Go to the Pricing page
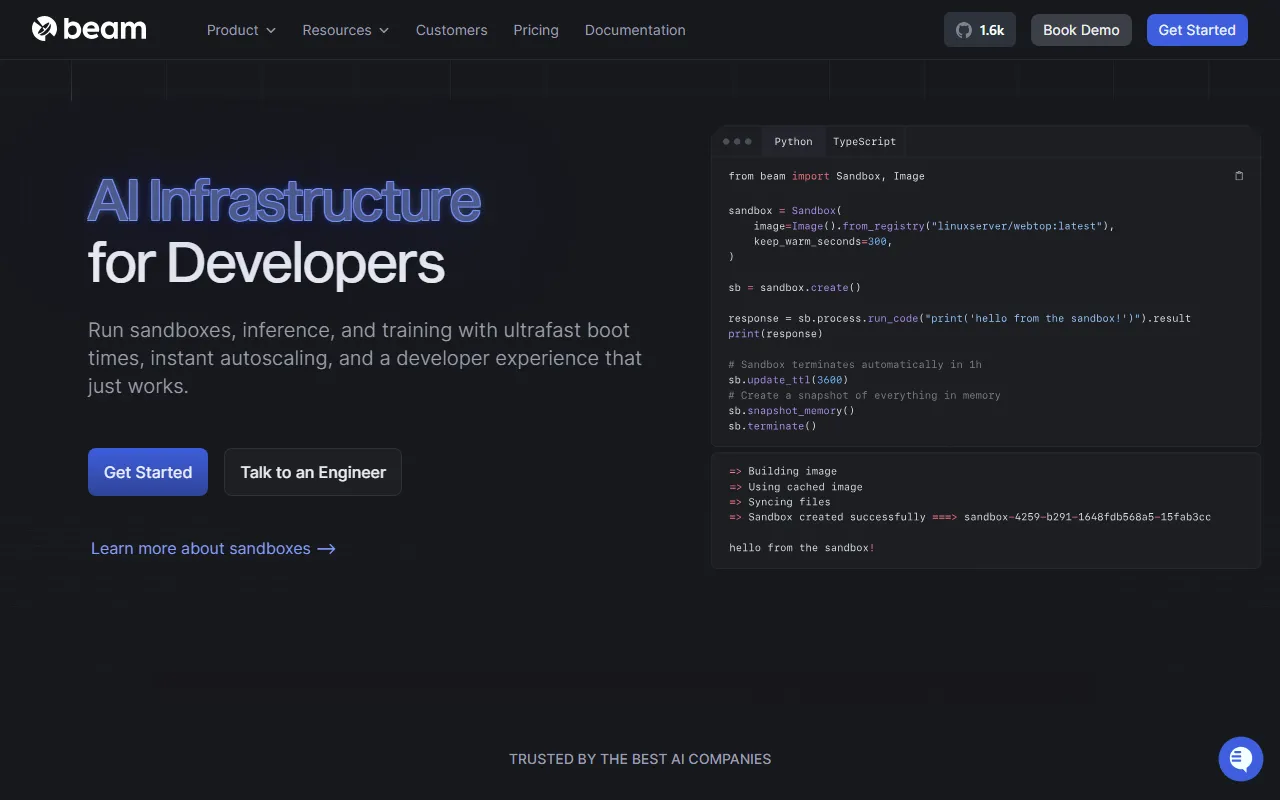Screen dimensions: 1280x800 point(536,30)
